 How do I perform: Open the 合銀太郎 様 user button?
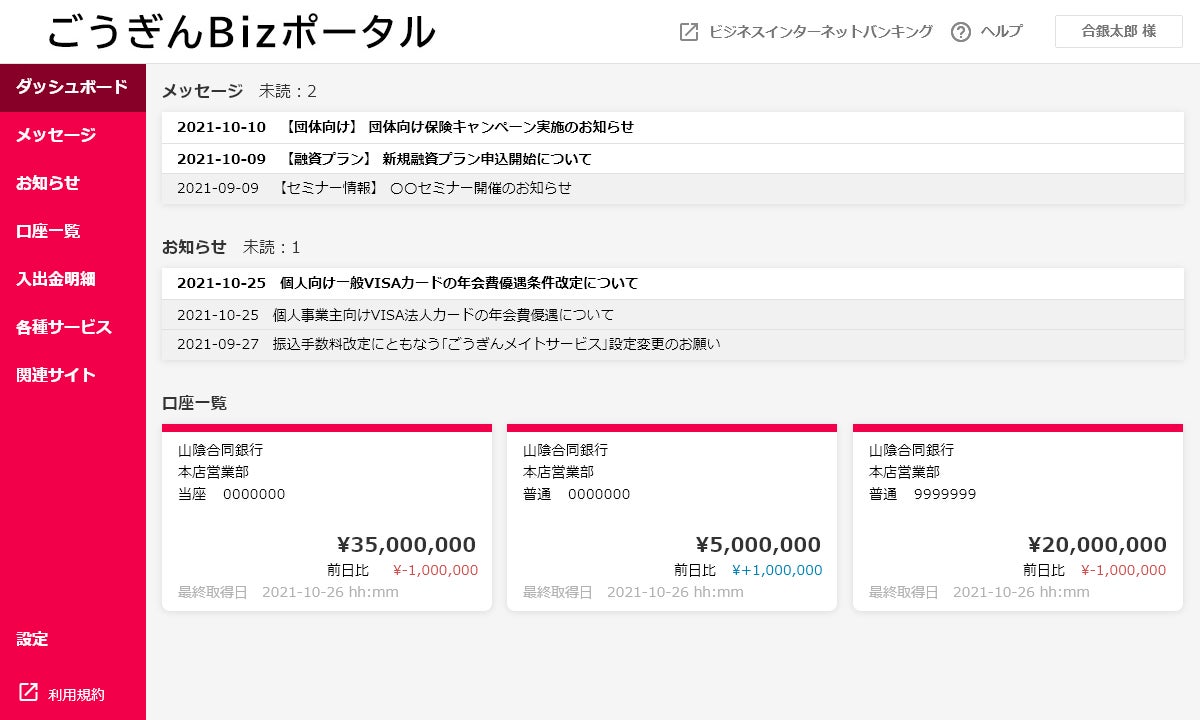pos(1118,32)
